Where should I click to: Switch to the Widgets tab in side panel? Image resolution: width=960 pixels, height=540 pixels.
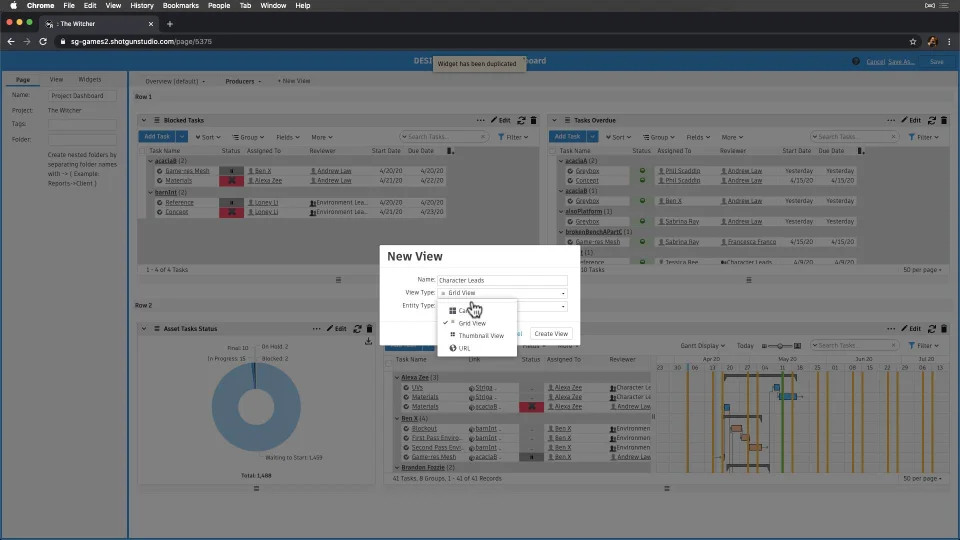[x=89, y=80]
